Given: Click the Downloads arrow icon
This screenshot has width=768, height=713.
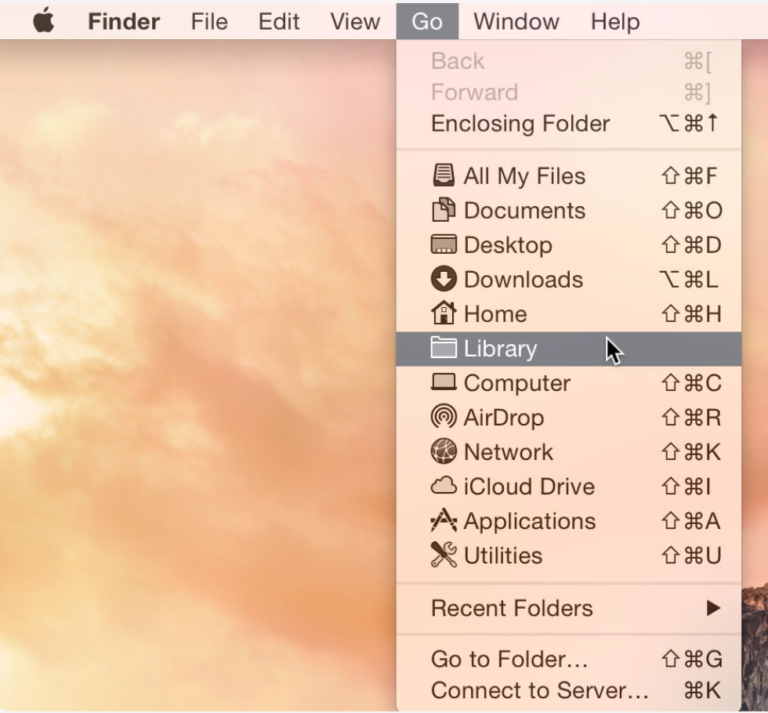Looking at the screenshot, I should 444,279.
